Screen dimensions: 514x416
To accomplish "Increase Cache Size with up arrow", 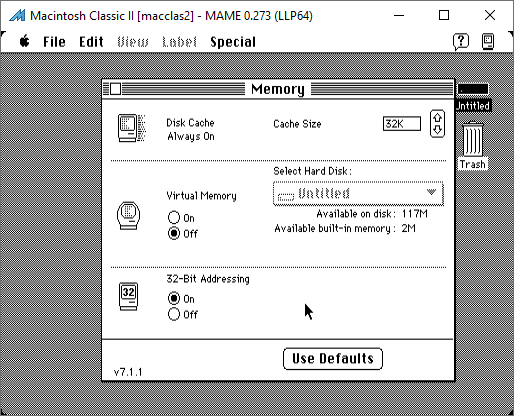I will [x=438, y=117].
